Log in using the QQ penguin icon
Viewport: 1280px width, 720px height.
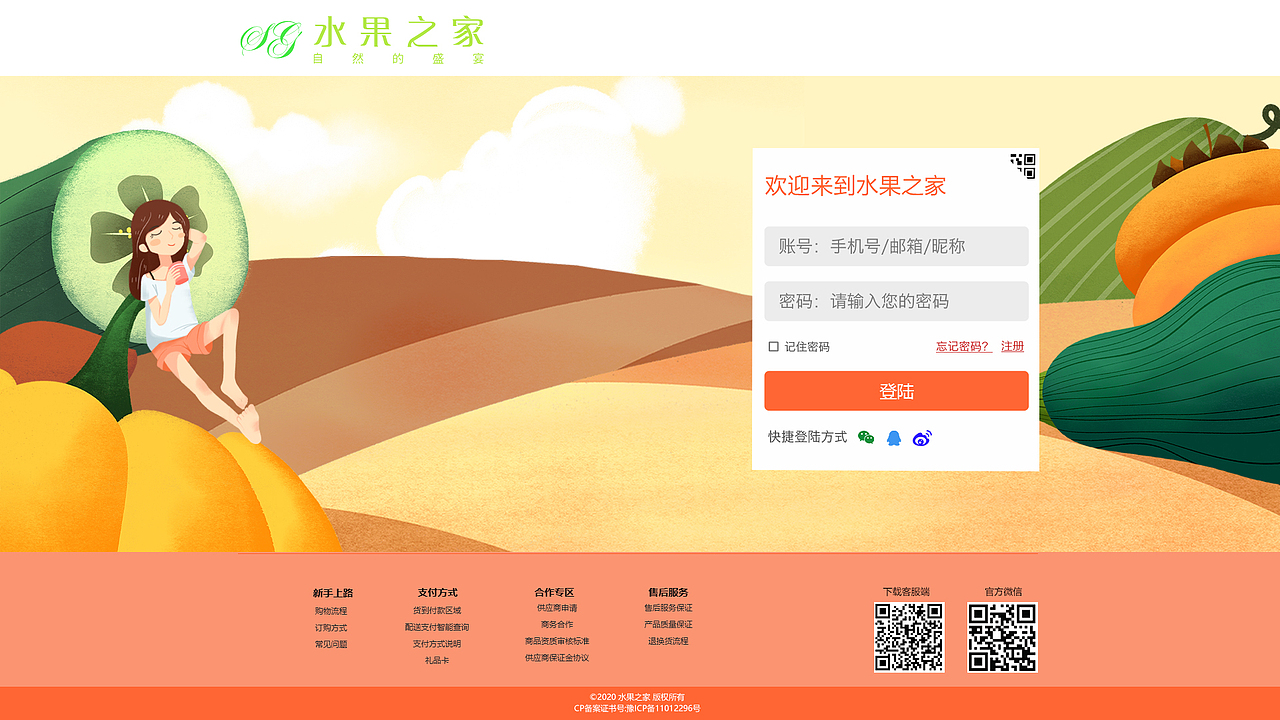pos(895,436)
